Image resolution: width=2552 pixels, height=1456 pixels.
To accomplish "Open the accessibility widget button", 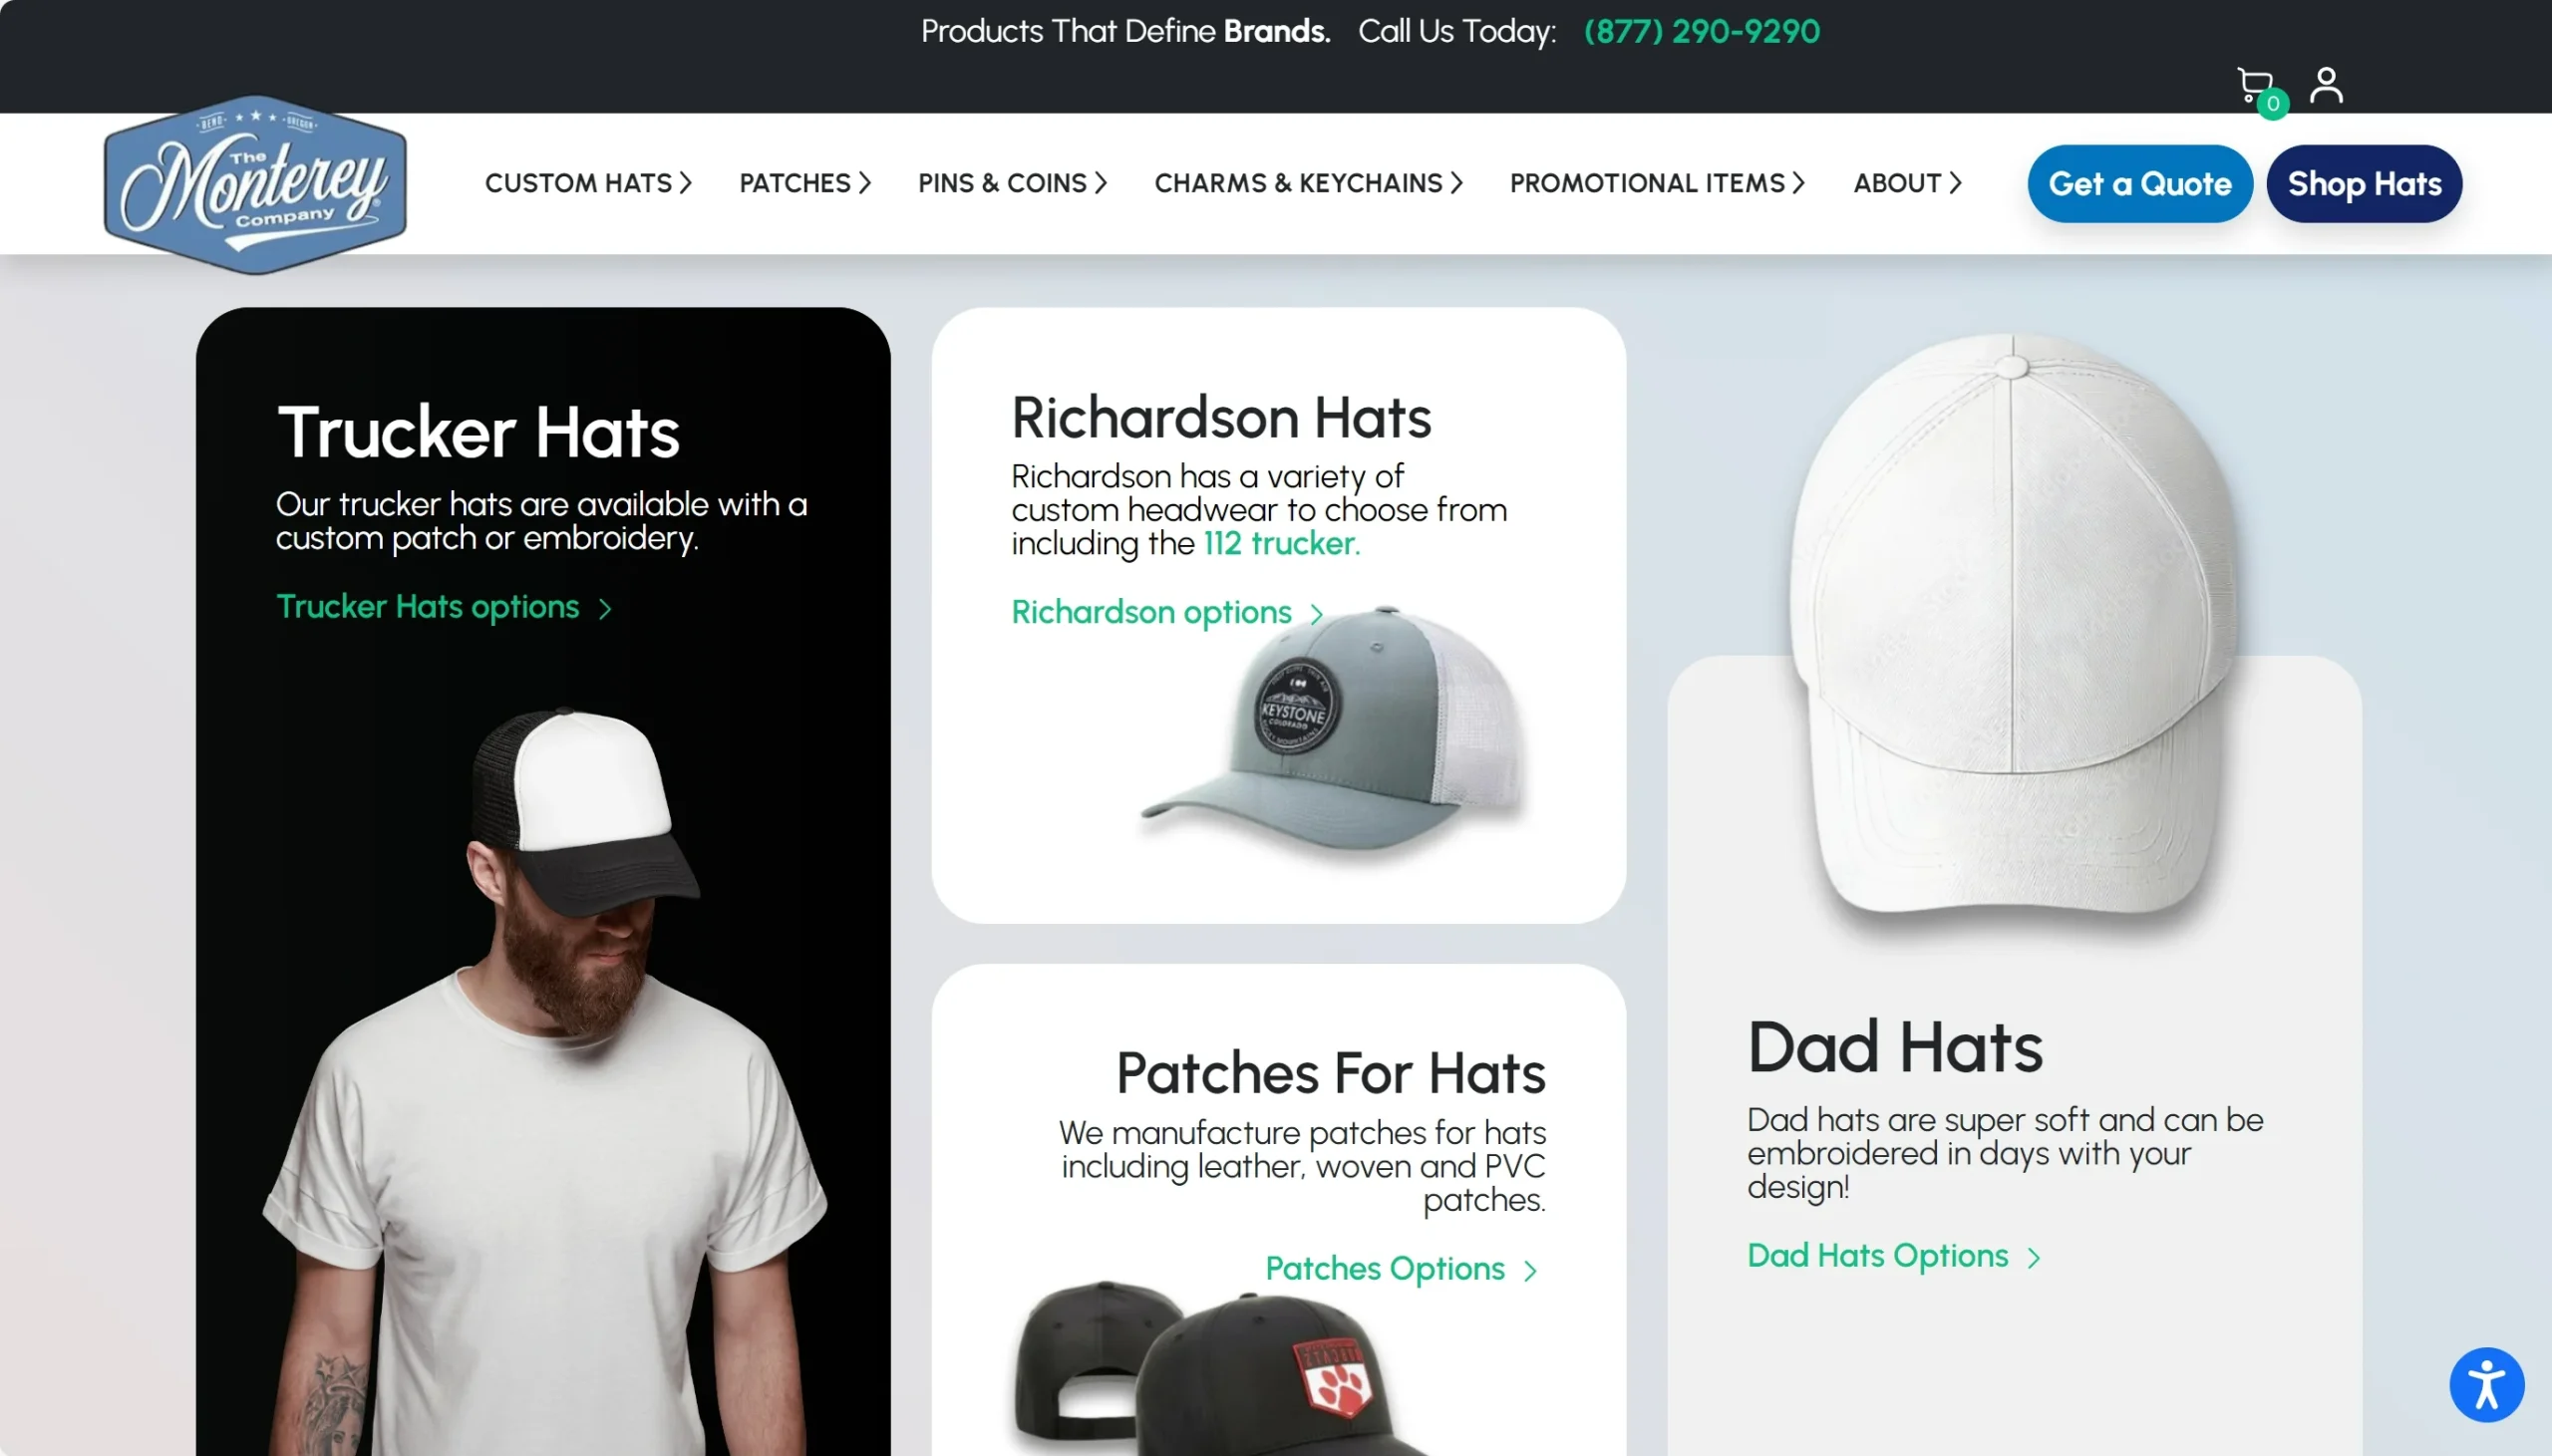I will (2486, 1384).
